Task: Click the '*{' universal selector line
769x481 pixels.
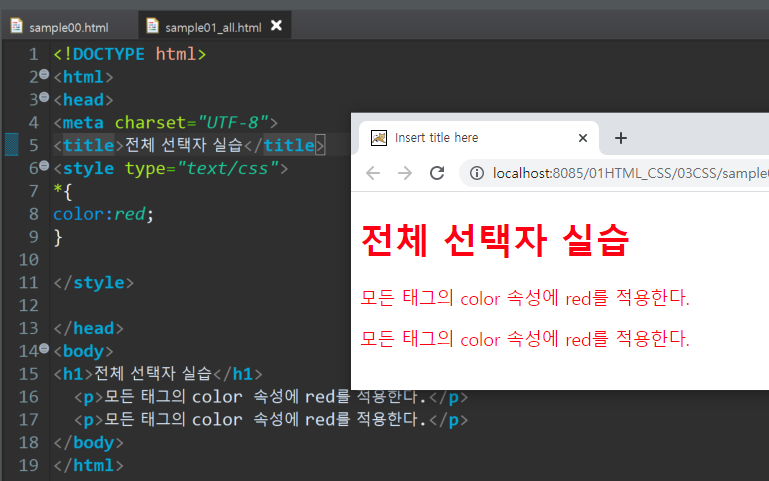Action: click(63, 191)
